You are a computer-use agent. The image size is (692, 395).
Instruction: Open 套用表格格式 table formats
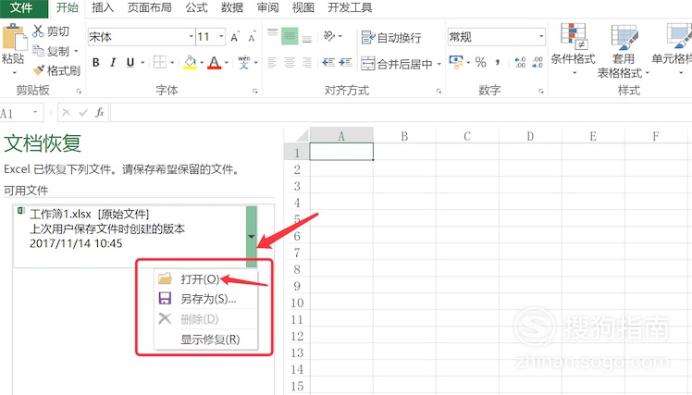[623, 51]
